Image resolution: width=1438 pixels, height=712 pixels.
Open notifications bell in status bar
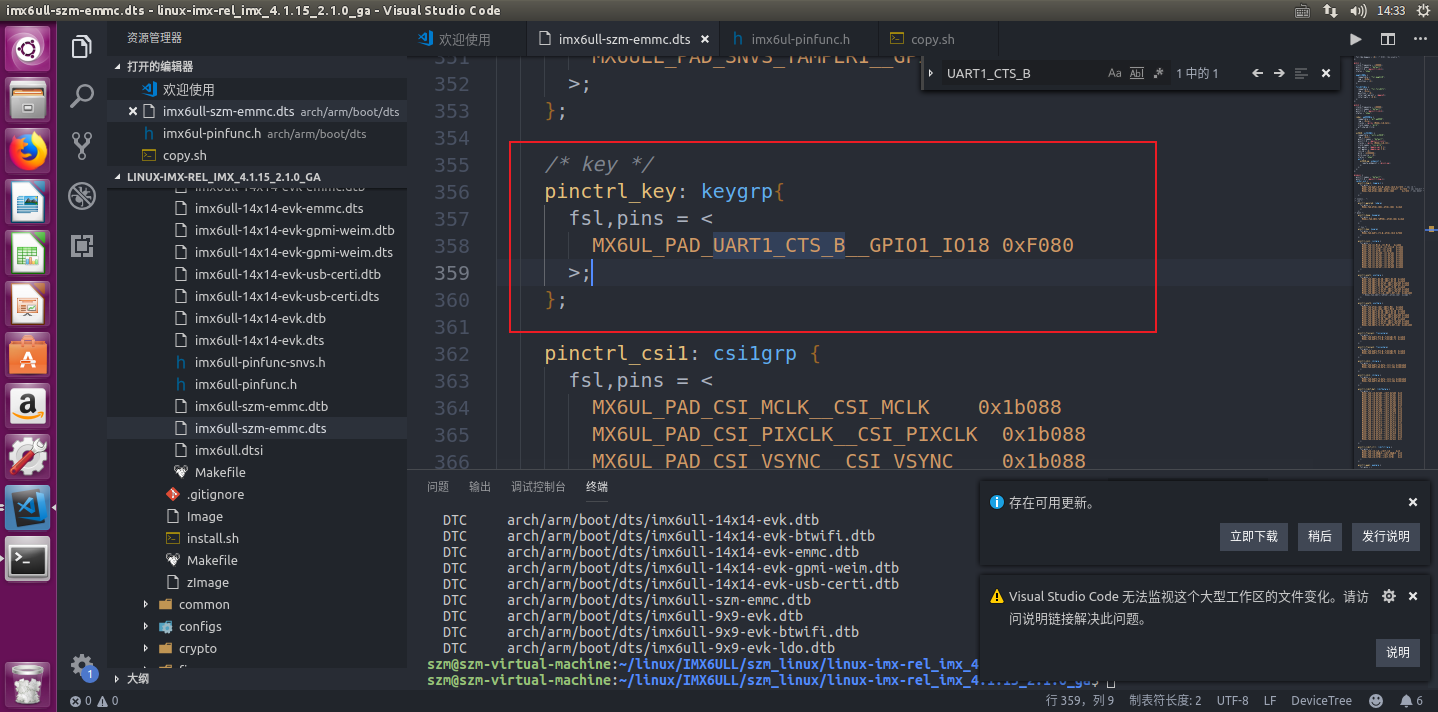[1411, 701]
